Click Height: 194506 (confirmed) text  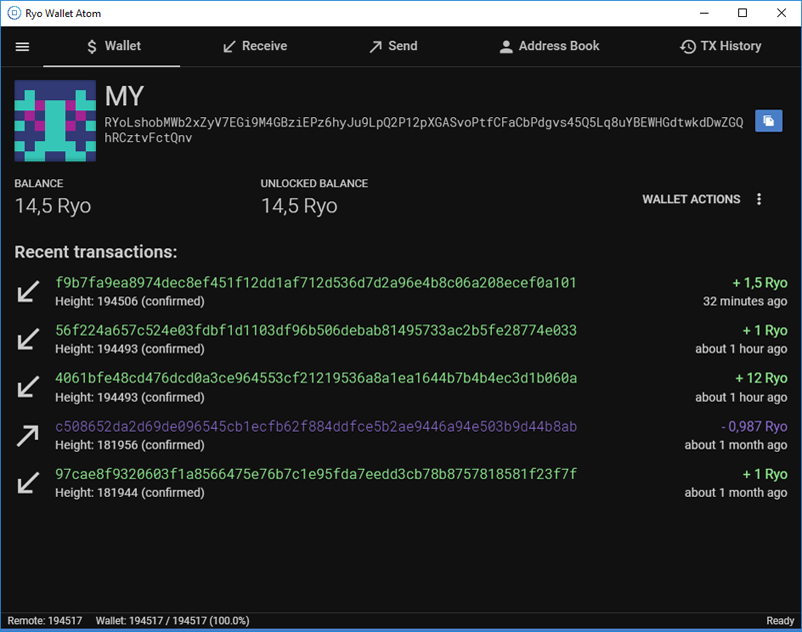[130, 301]
